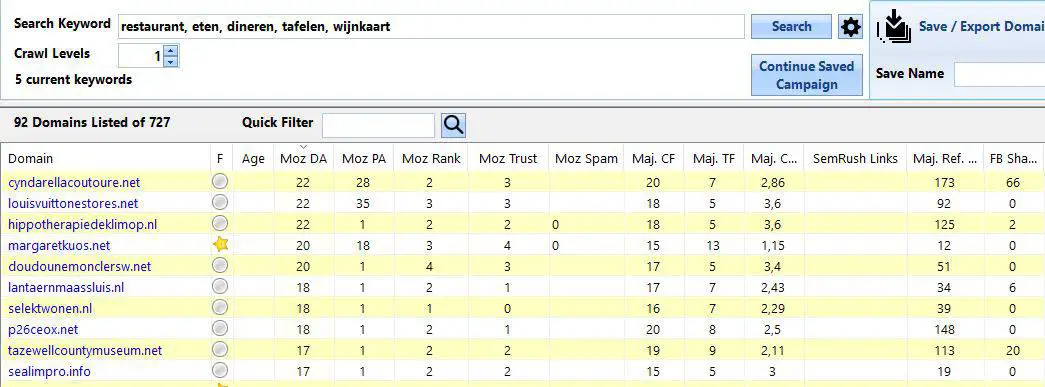Click favorite circle for p26ceox.net
Screen dimensions: 1045x387
pos(220,328)
